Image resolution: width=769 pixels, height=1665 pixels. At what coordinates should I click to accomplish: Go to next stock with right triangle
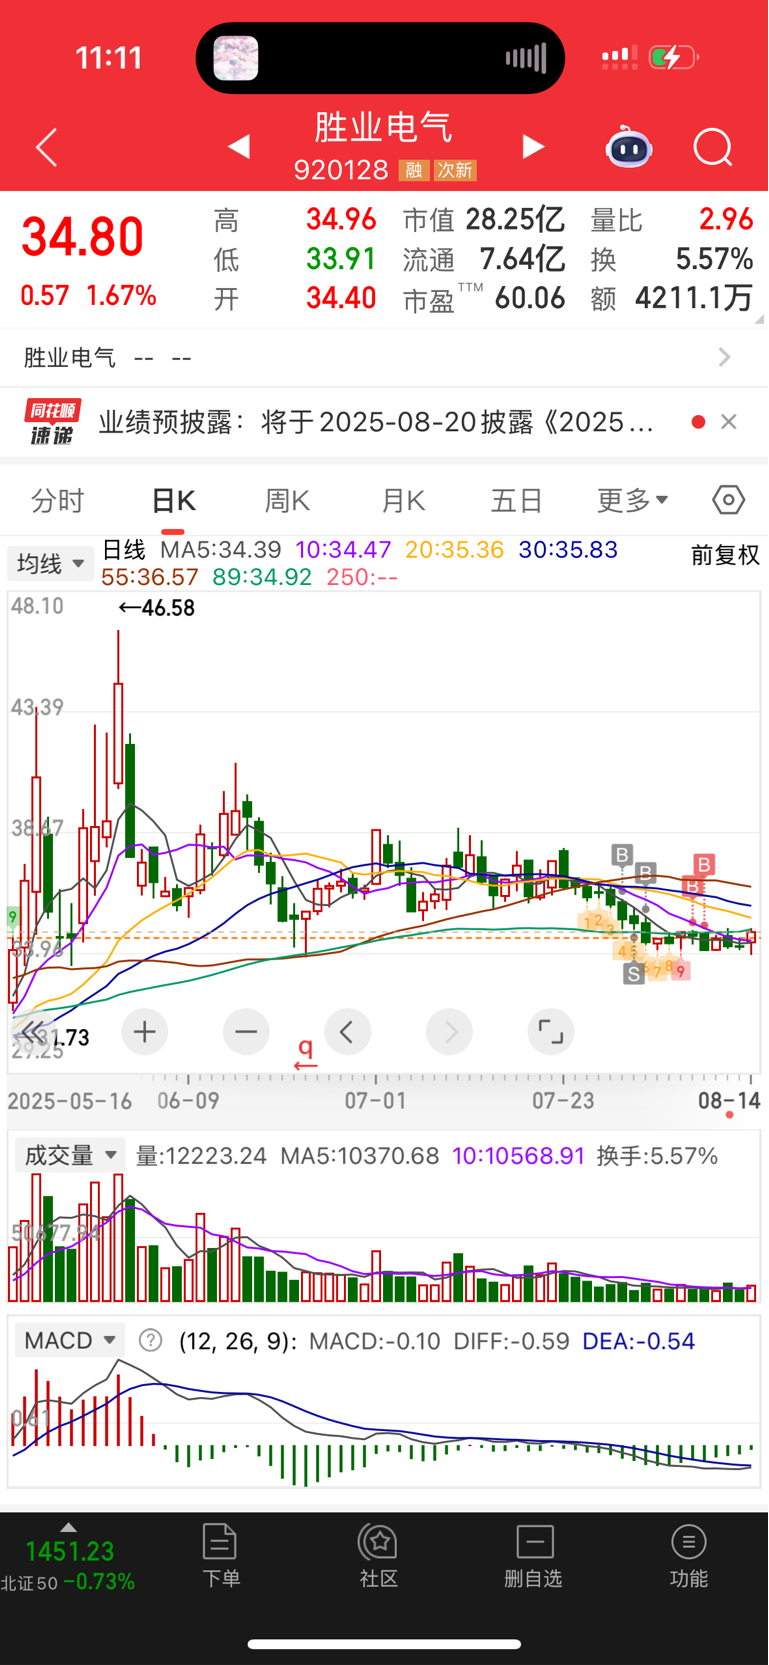(x=533, y=147)
